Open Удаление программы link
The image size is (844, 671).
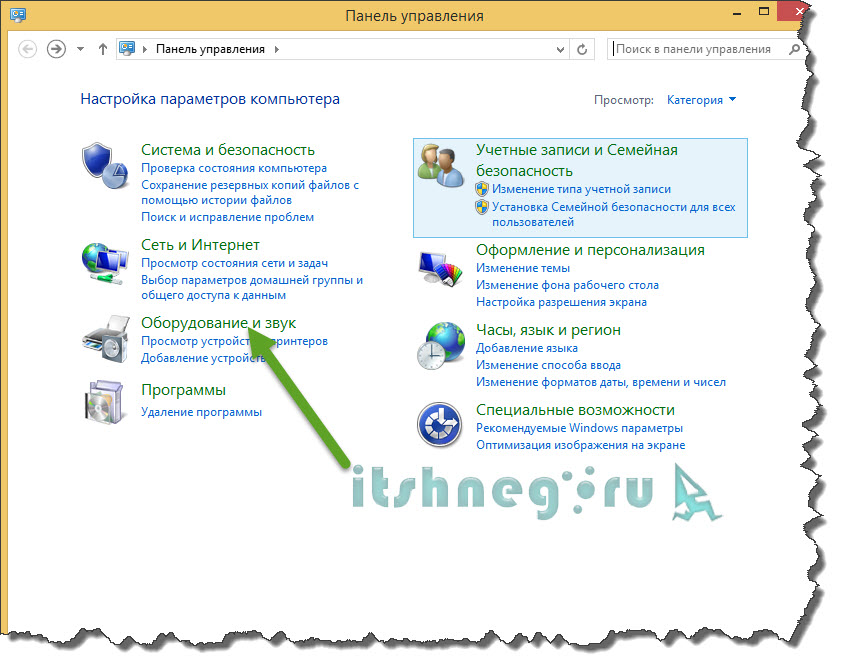click(x=201, y=412)
